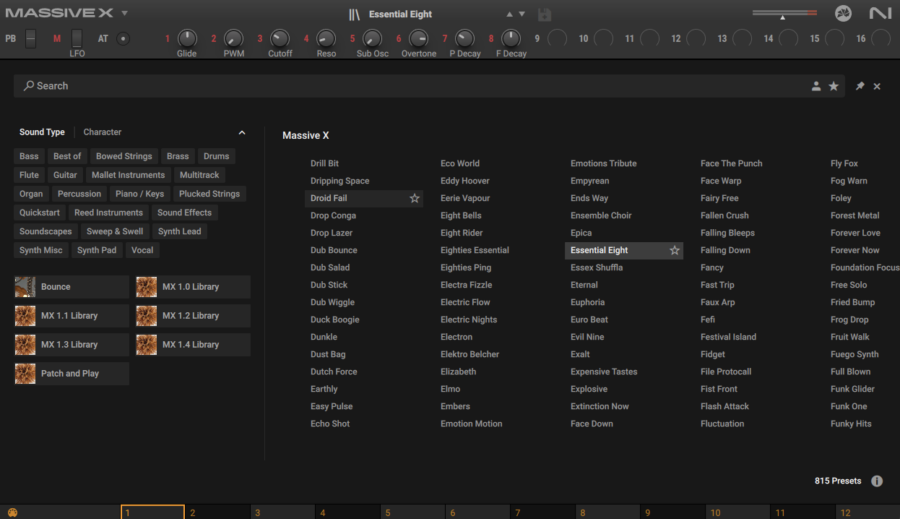Toggle the Bass sound type tag
900x519 pixels.
click(x=29, y=156)
